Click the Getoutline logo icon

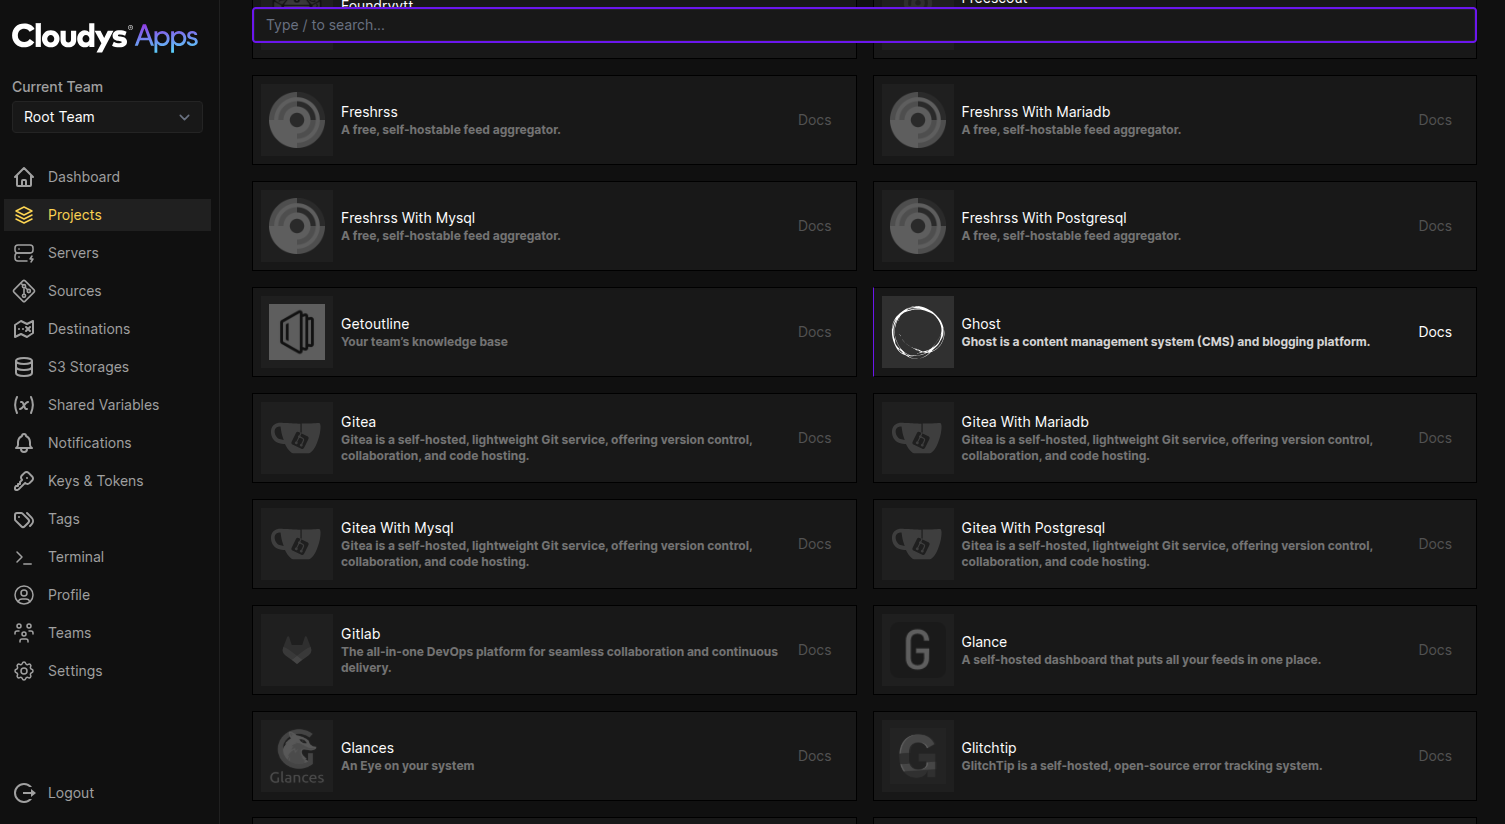click(x=297, y=332)
